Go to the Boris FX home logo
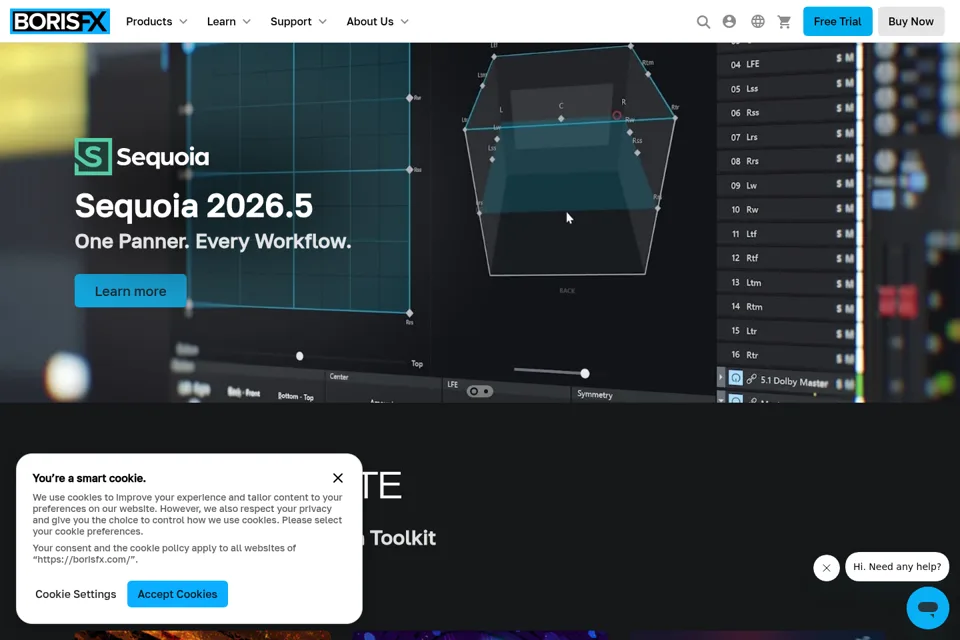The image size is (960, 640). click(60, 21)
